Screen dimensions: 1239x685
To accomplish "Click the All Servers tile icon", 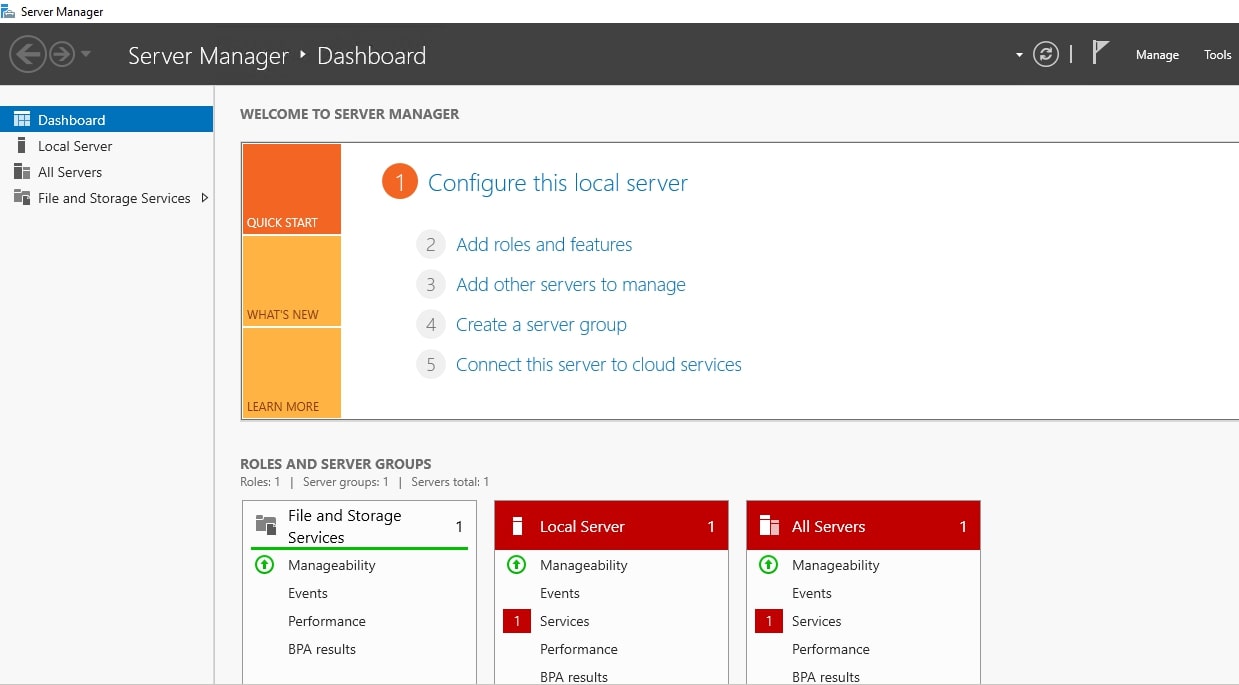I will [x=769, y=526].
